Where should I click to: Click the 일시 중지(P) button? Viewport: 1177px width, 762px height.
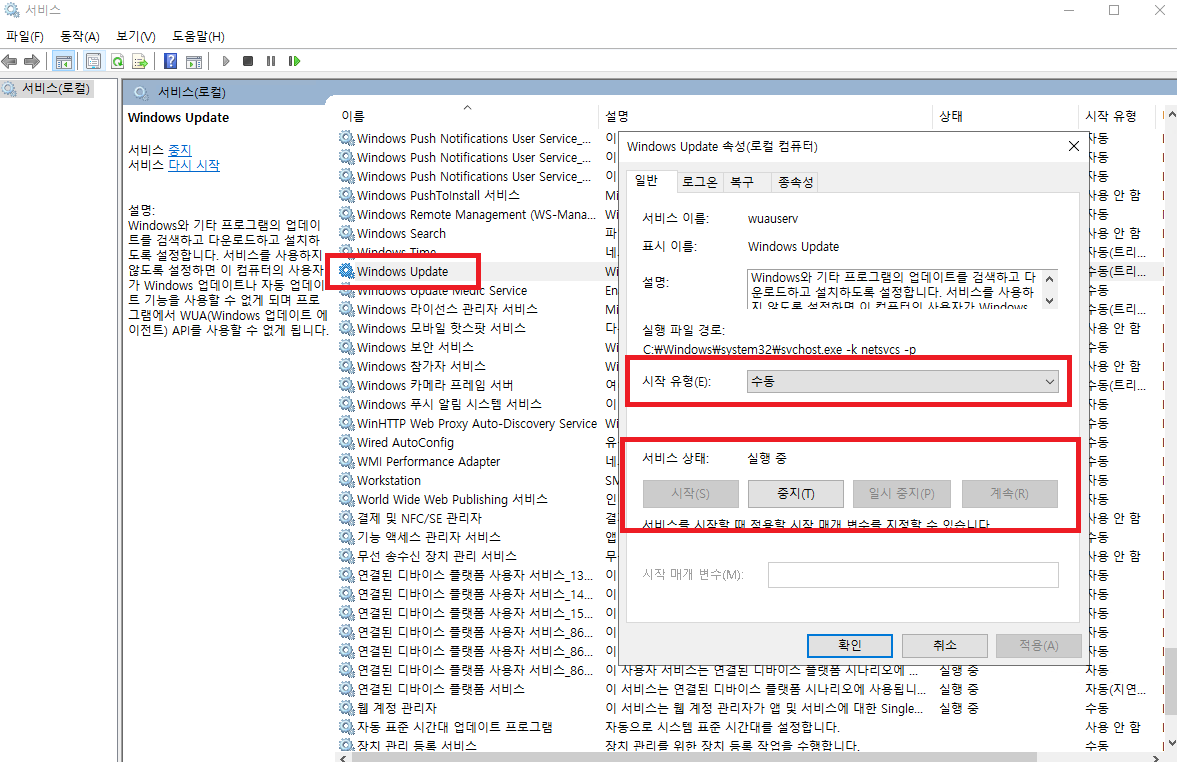point(902,493)
